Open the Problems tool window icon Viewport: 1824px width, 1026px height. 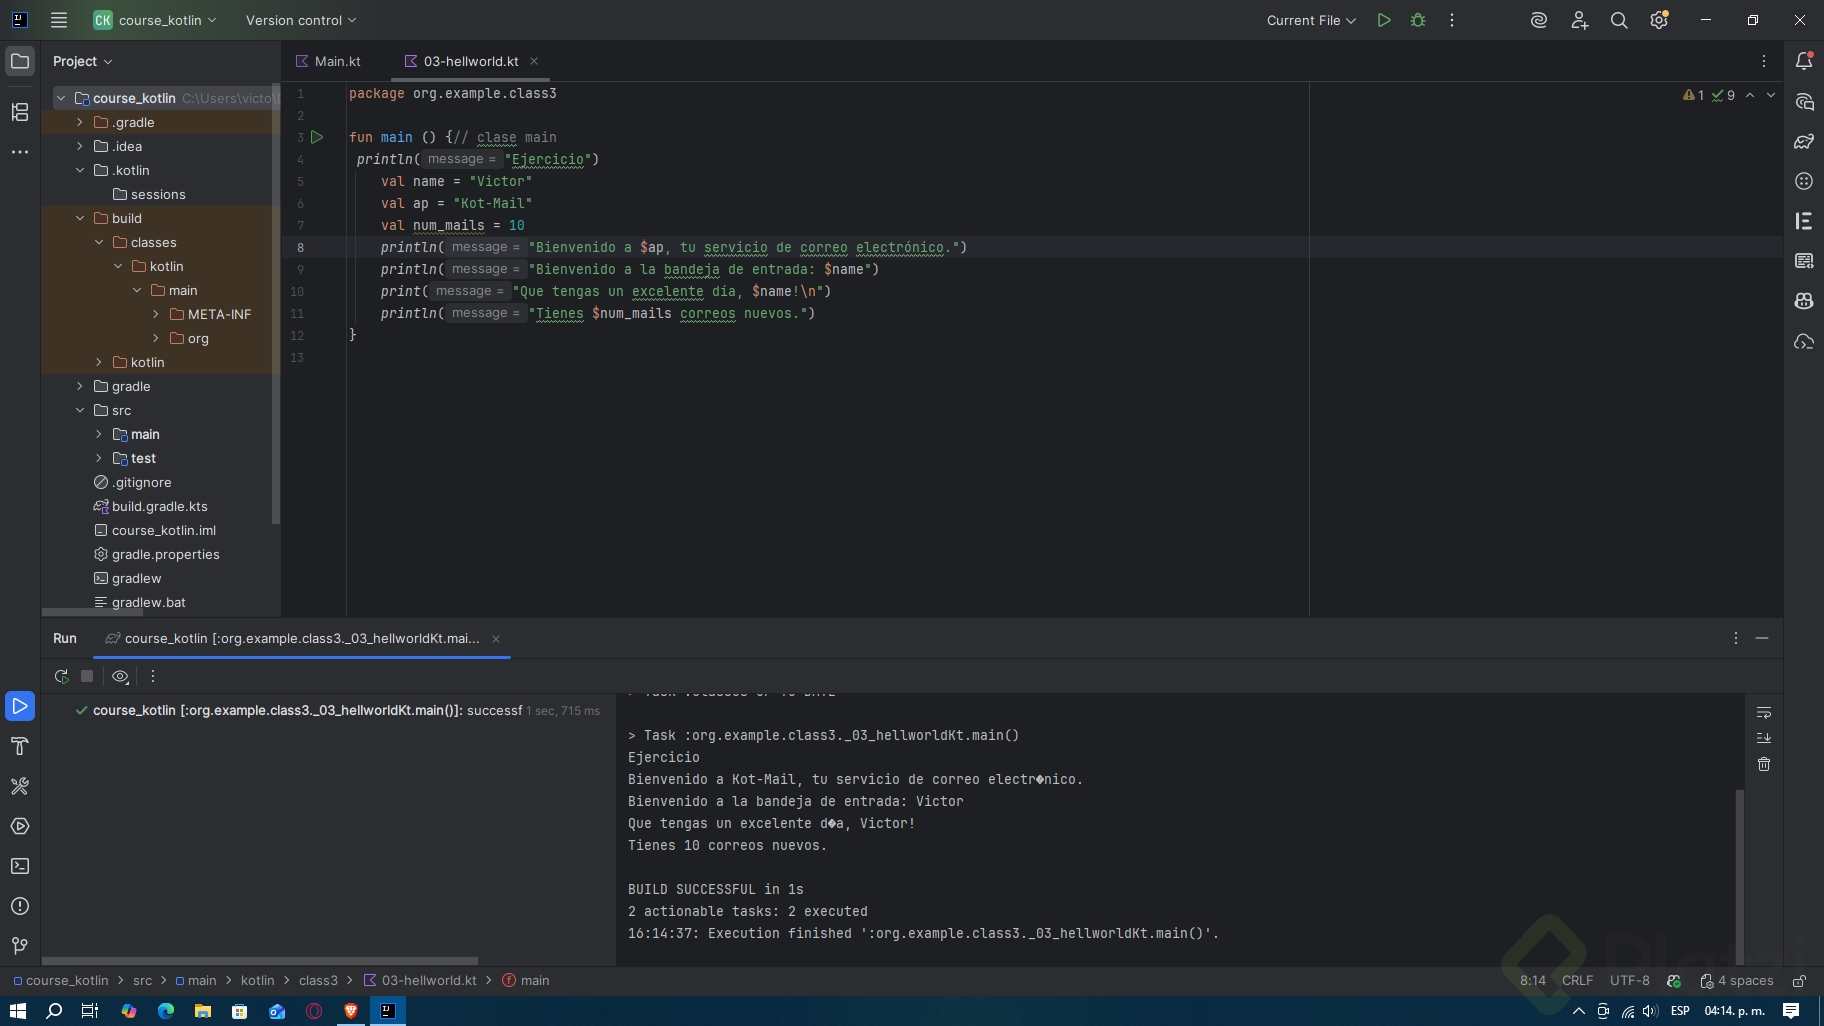pyautogui.click(x=20, y=906)
